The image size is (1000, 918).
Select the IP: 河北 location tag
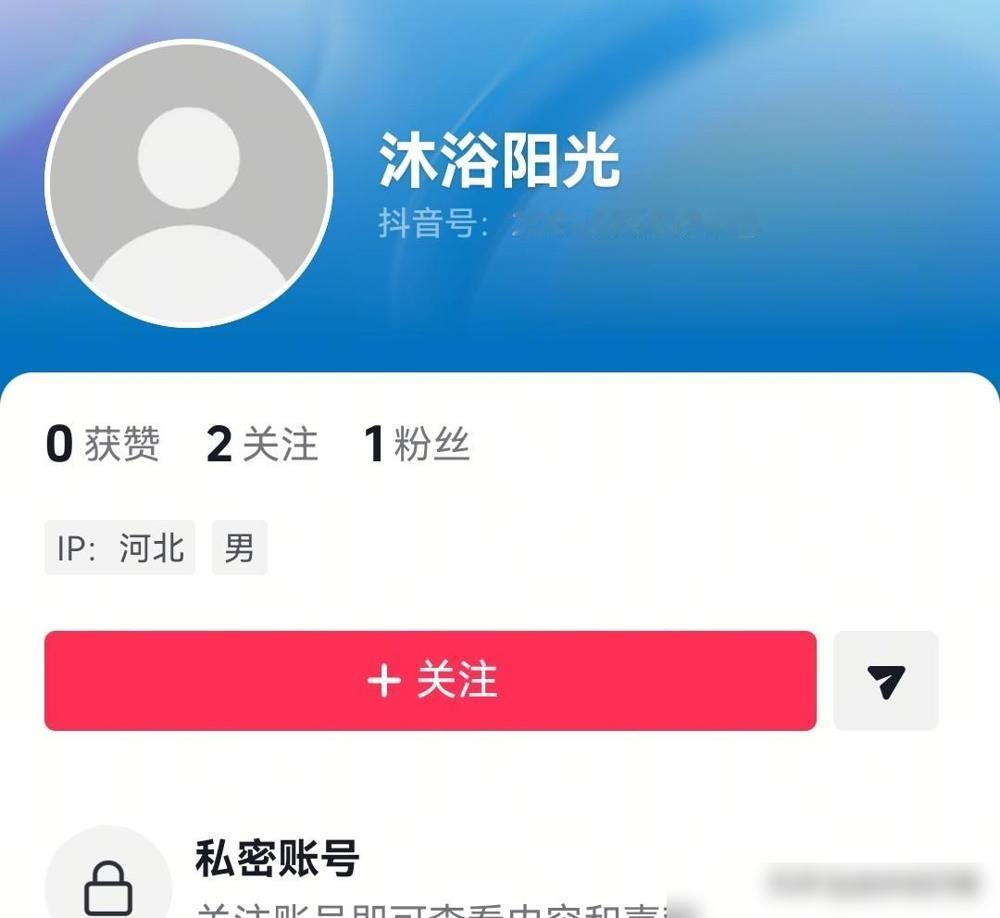pos(120,547)
